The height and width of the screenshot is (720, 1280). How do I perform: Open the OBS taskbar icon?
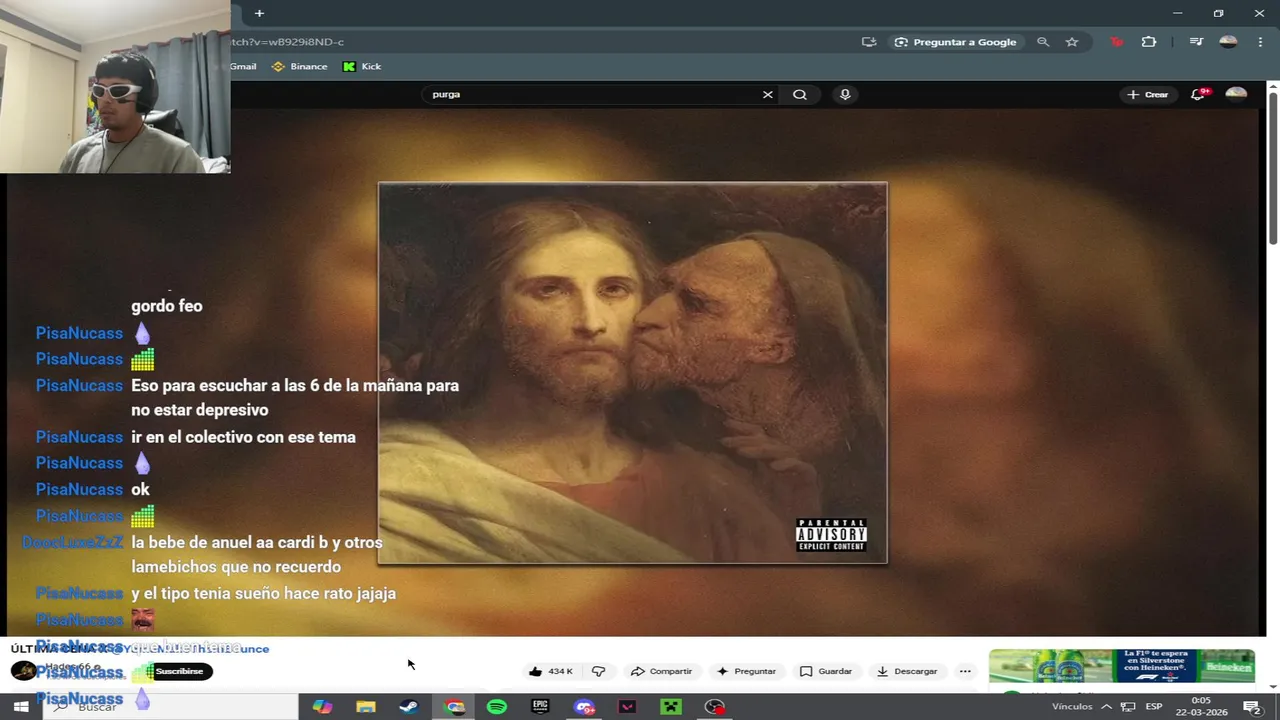coord(714,706)
